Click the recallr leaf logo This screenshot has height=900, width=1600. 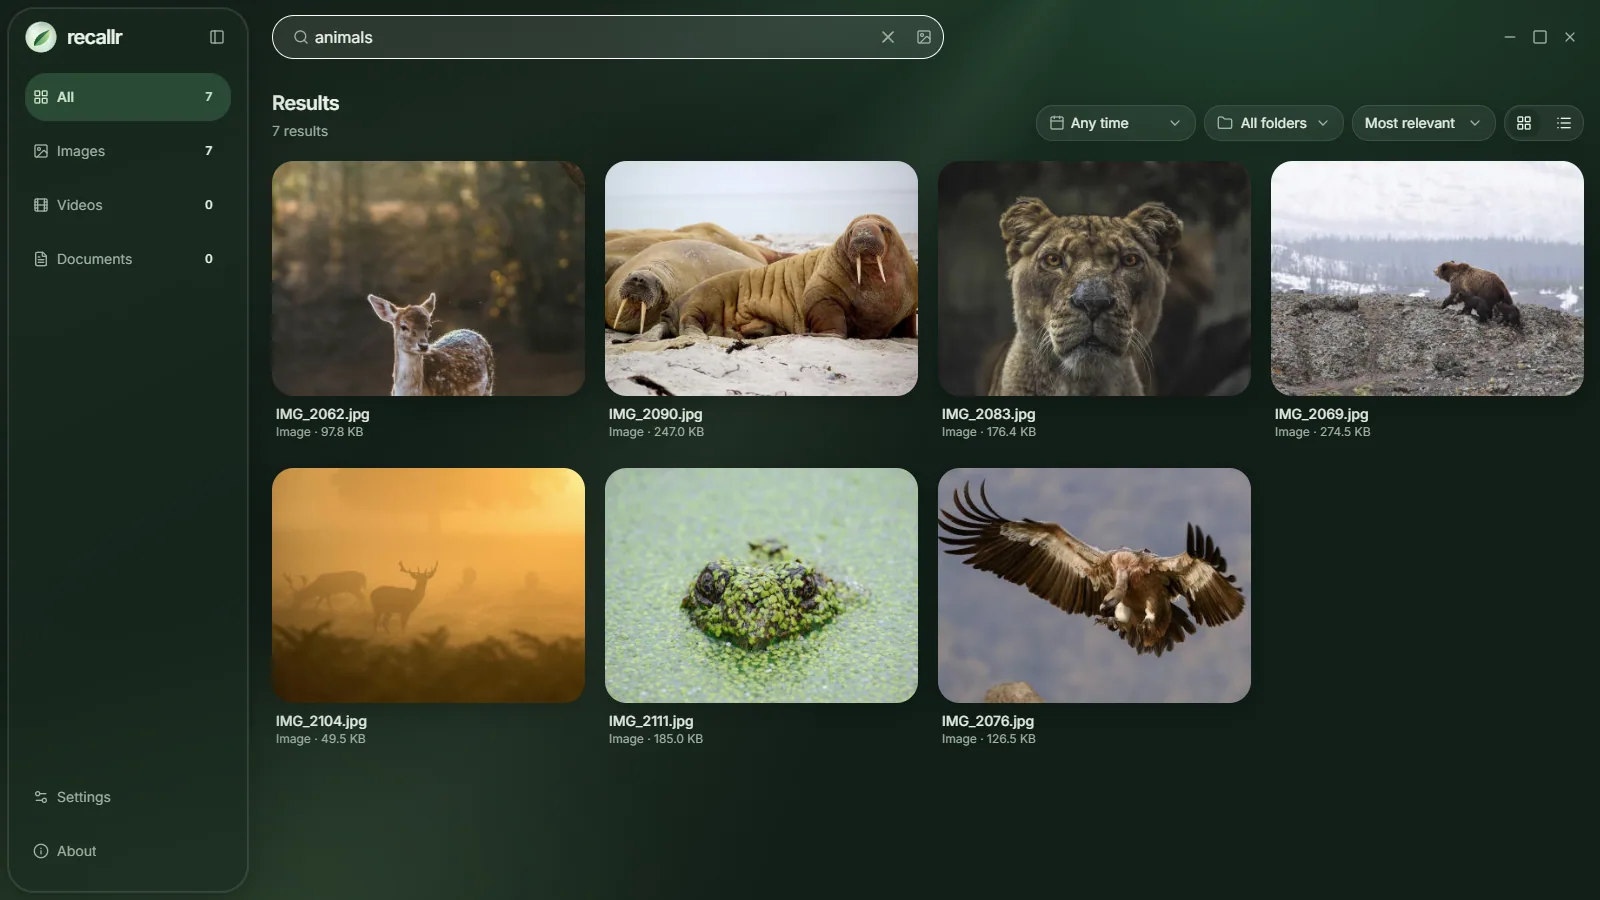[41, 37]
